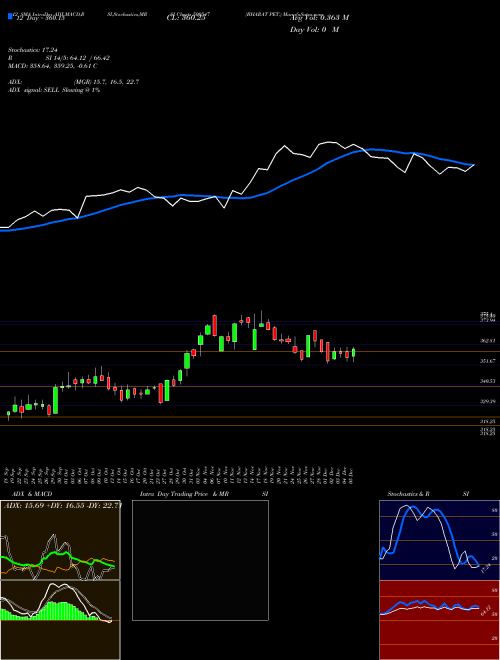This screenshot has width=500, height=660.
Task: Click the 'CL: 360.25' closing price text
Action: tap(186, 18)
